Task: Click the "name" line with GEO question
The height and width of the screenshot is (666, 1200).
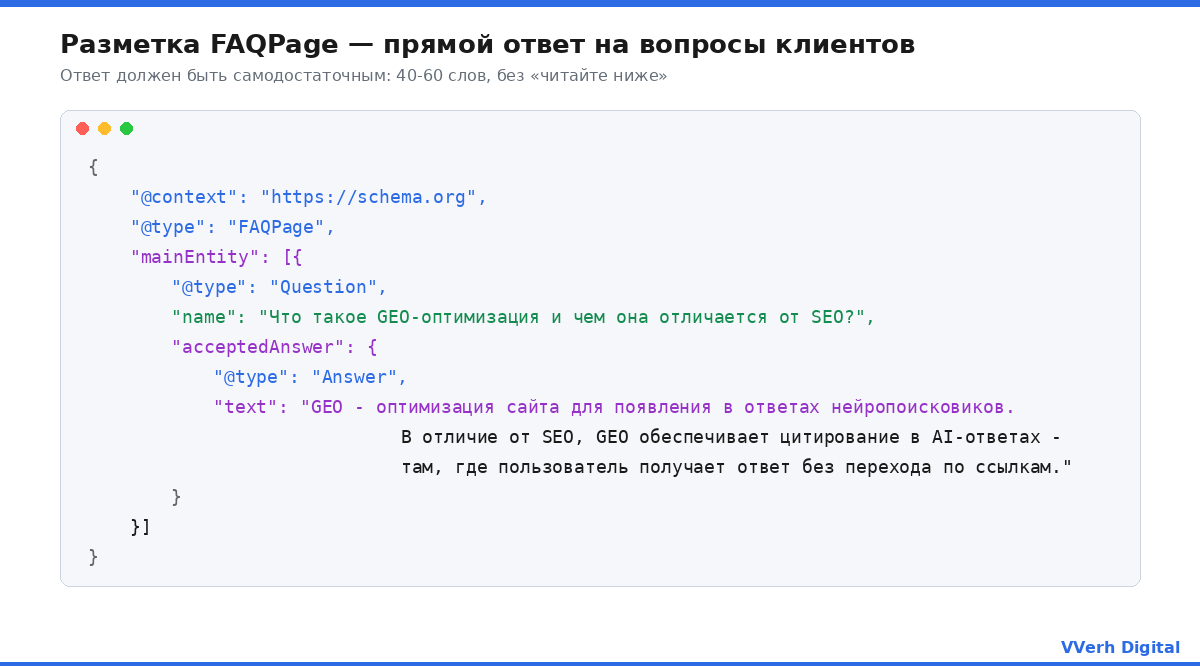Action: [523, 317]
